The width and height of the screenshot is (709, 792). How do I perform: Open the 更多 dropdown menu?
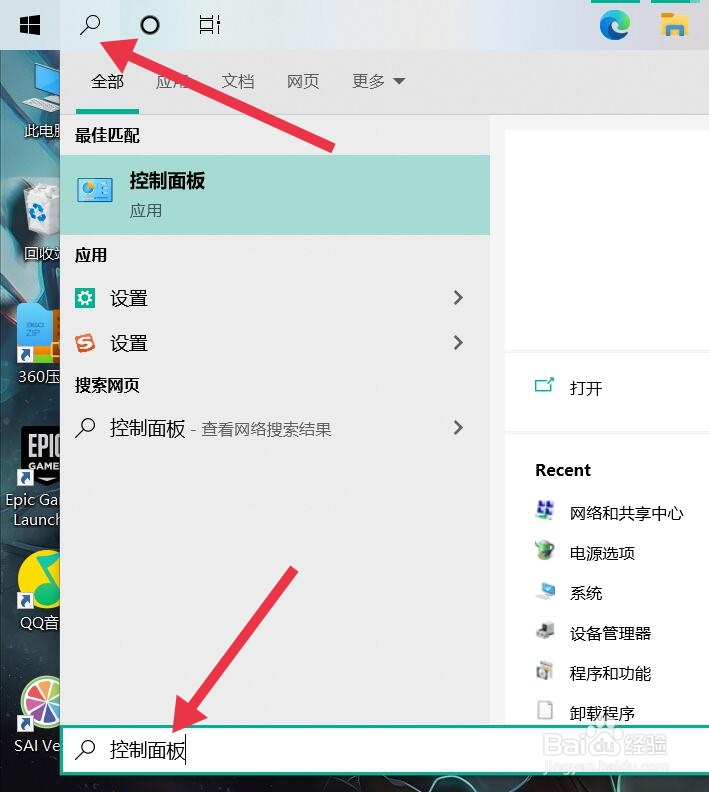pyautogui.click(x=378, y=81)
